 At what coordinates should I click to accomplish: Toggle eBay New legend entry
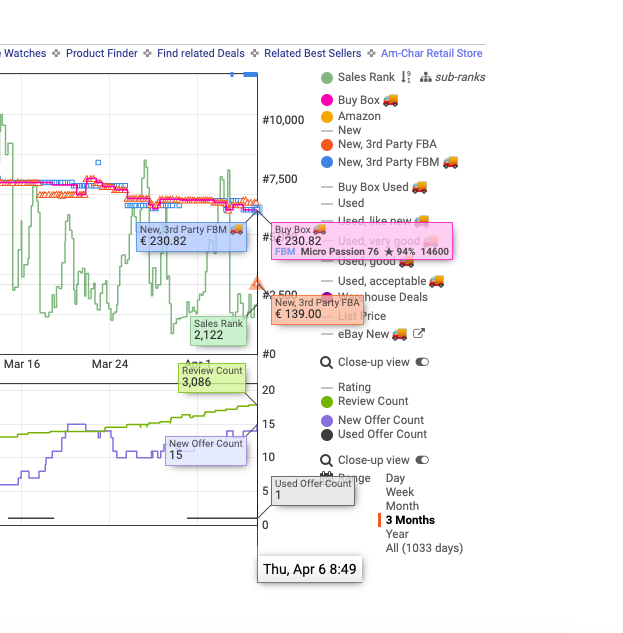pyautogui.click(x=363, y=334)
